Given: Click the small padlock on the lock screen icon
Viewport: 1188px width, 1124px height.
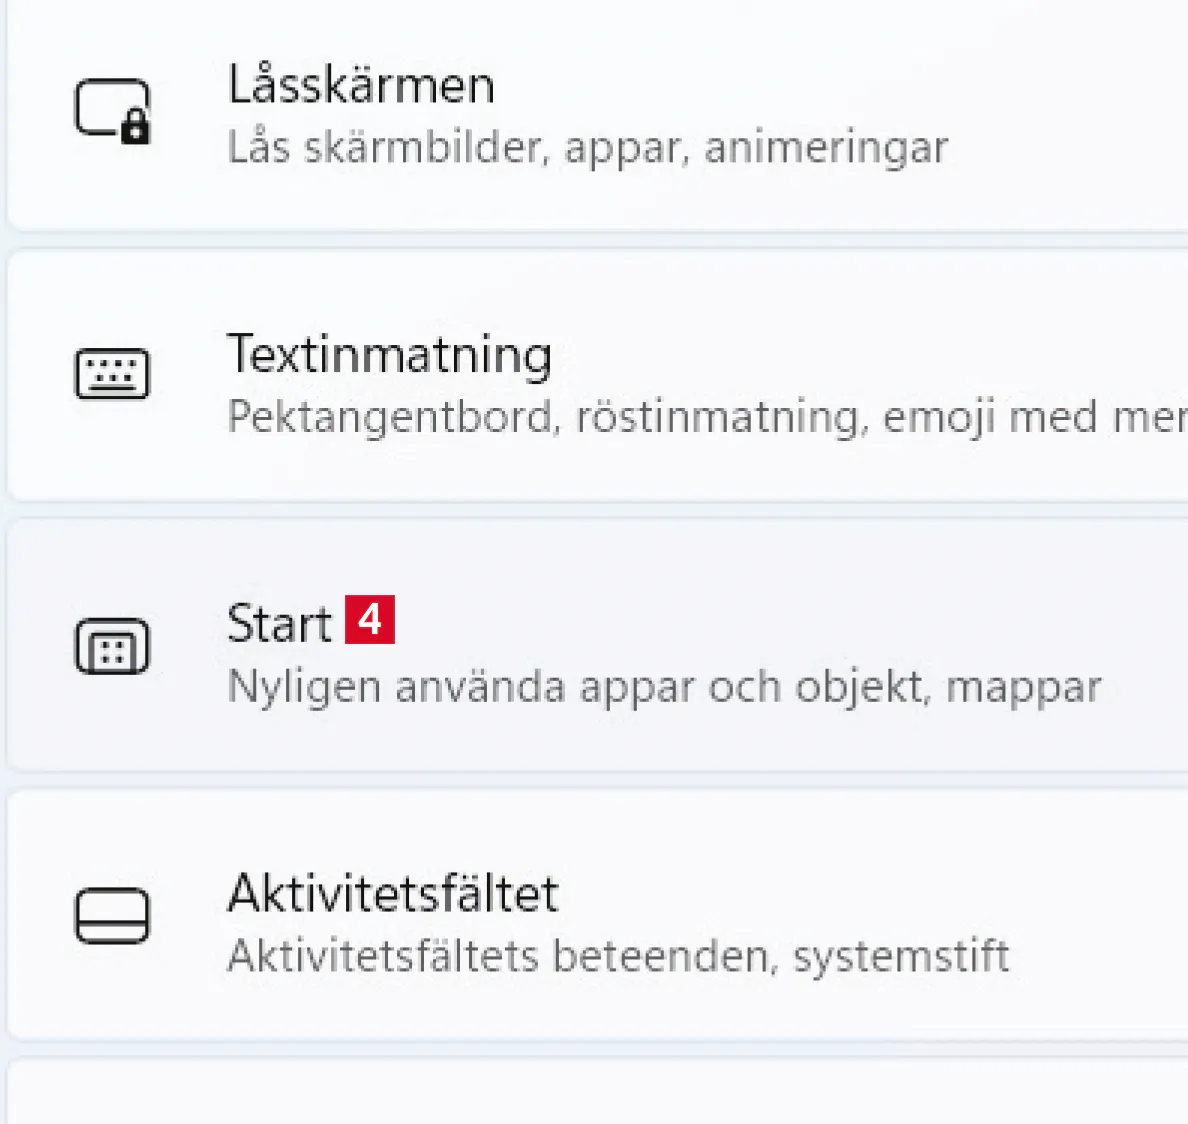Looking at the screenshot, I should [135, 128].
